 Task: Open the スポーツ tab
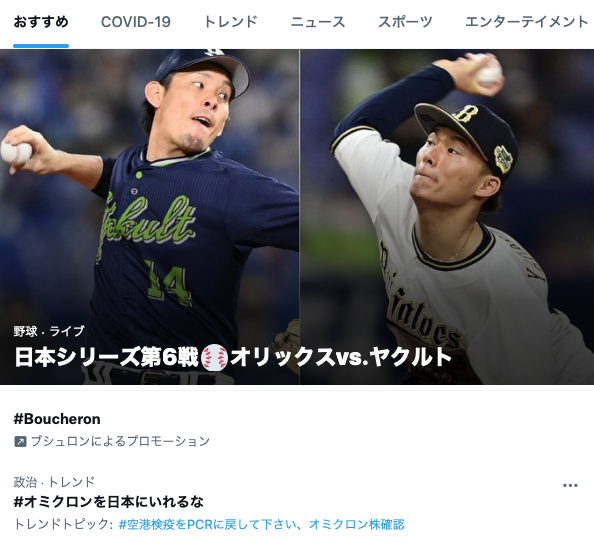tap(405, 22)
